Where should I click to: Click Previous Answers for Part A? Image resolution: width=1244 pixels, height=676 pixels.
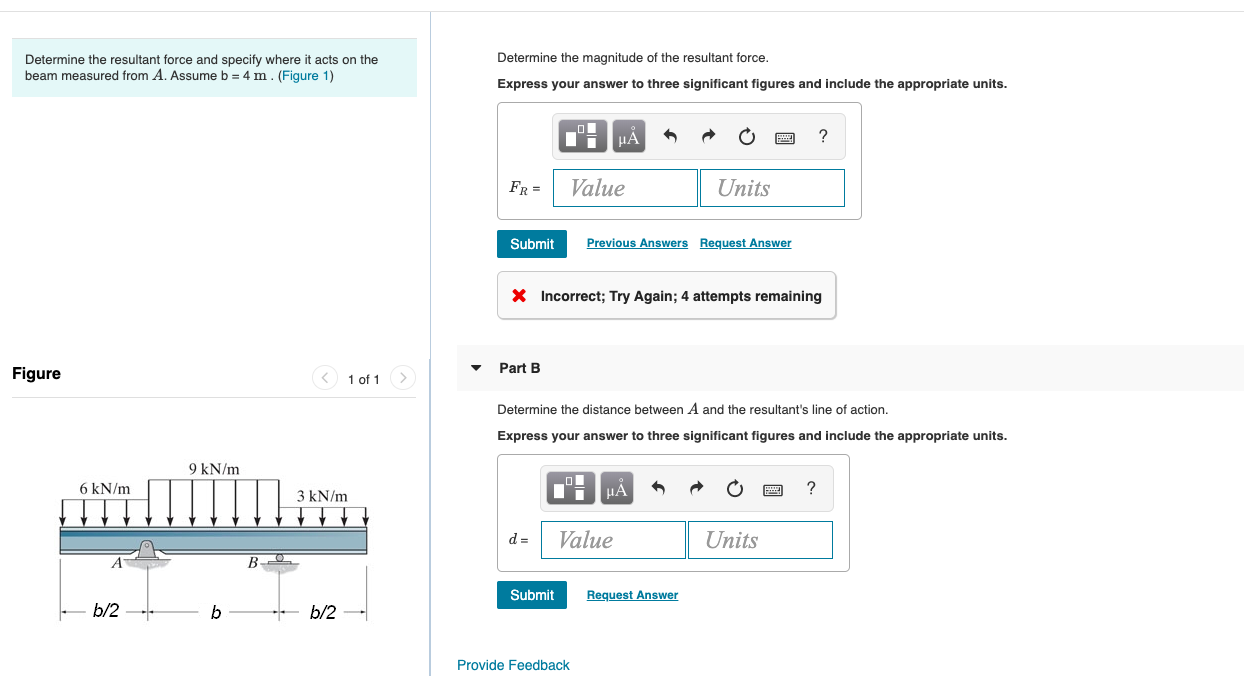[x=636, y=243]
